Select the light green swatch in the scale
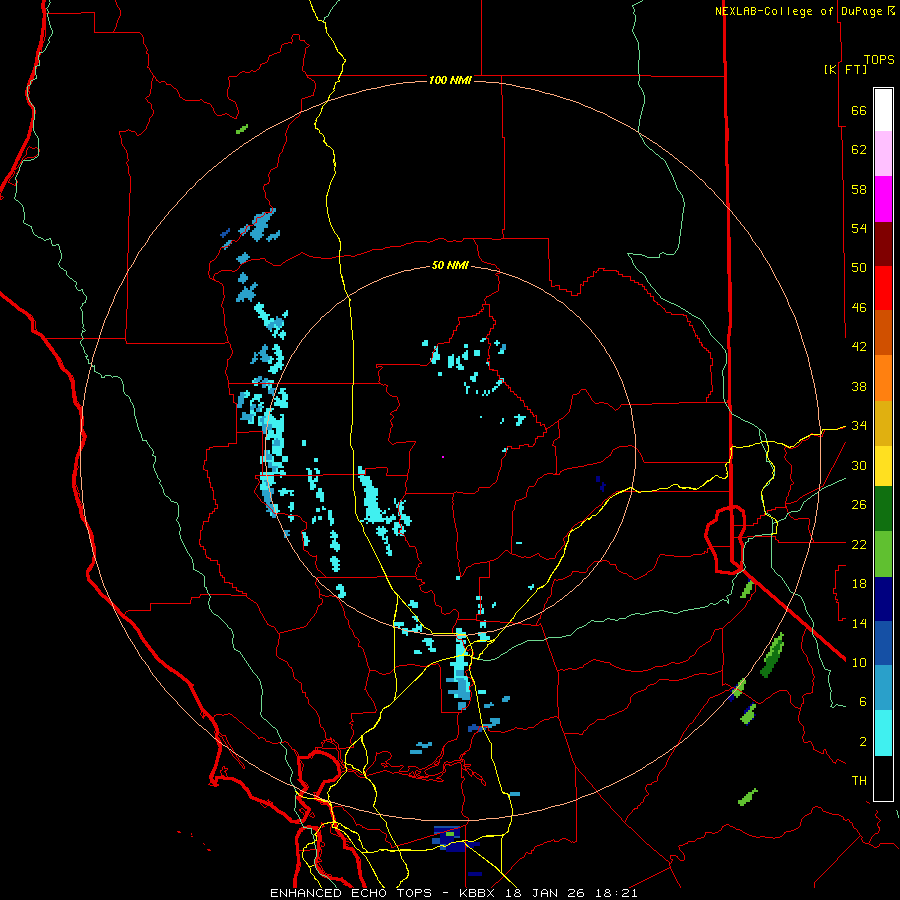 [x=883, y=554]
